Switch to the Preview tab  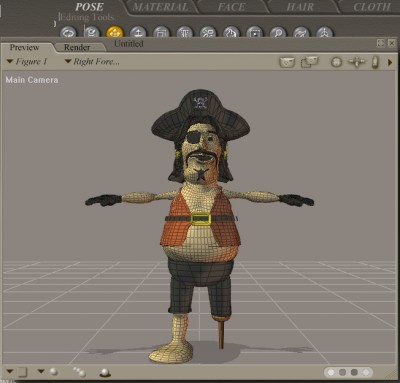pos(24,47)
